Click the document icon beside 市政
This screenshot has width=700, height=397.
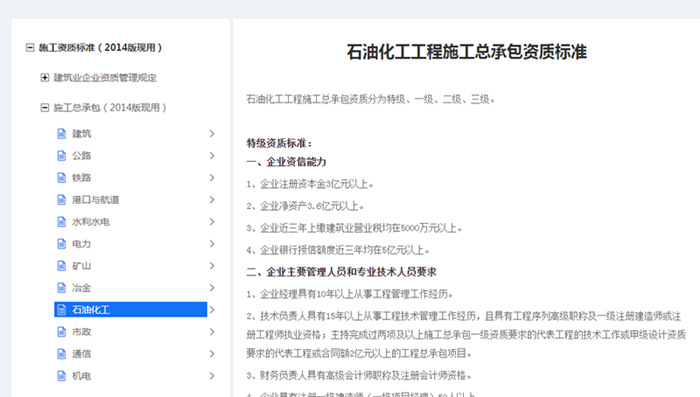(x=62, y=332)
